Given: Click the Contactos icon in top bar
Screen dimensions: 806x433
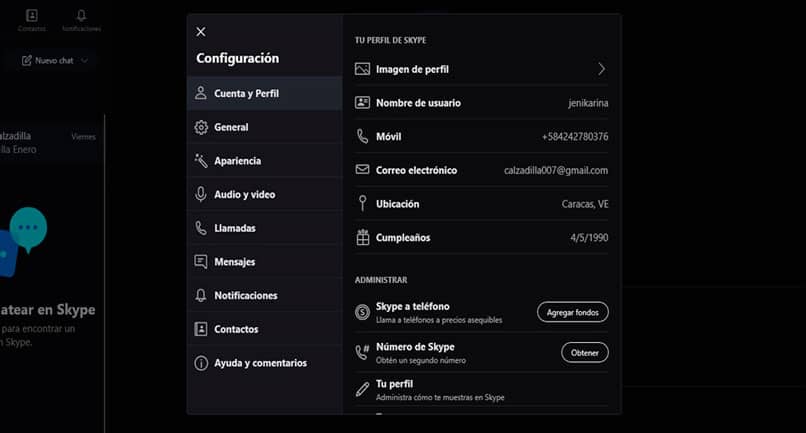Looking at the screenshot, I should (x=32, y=16).
